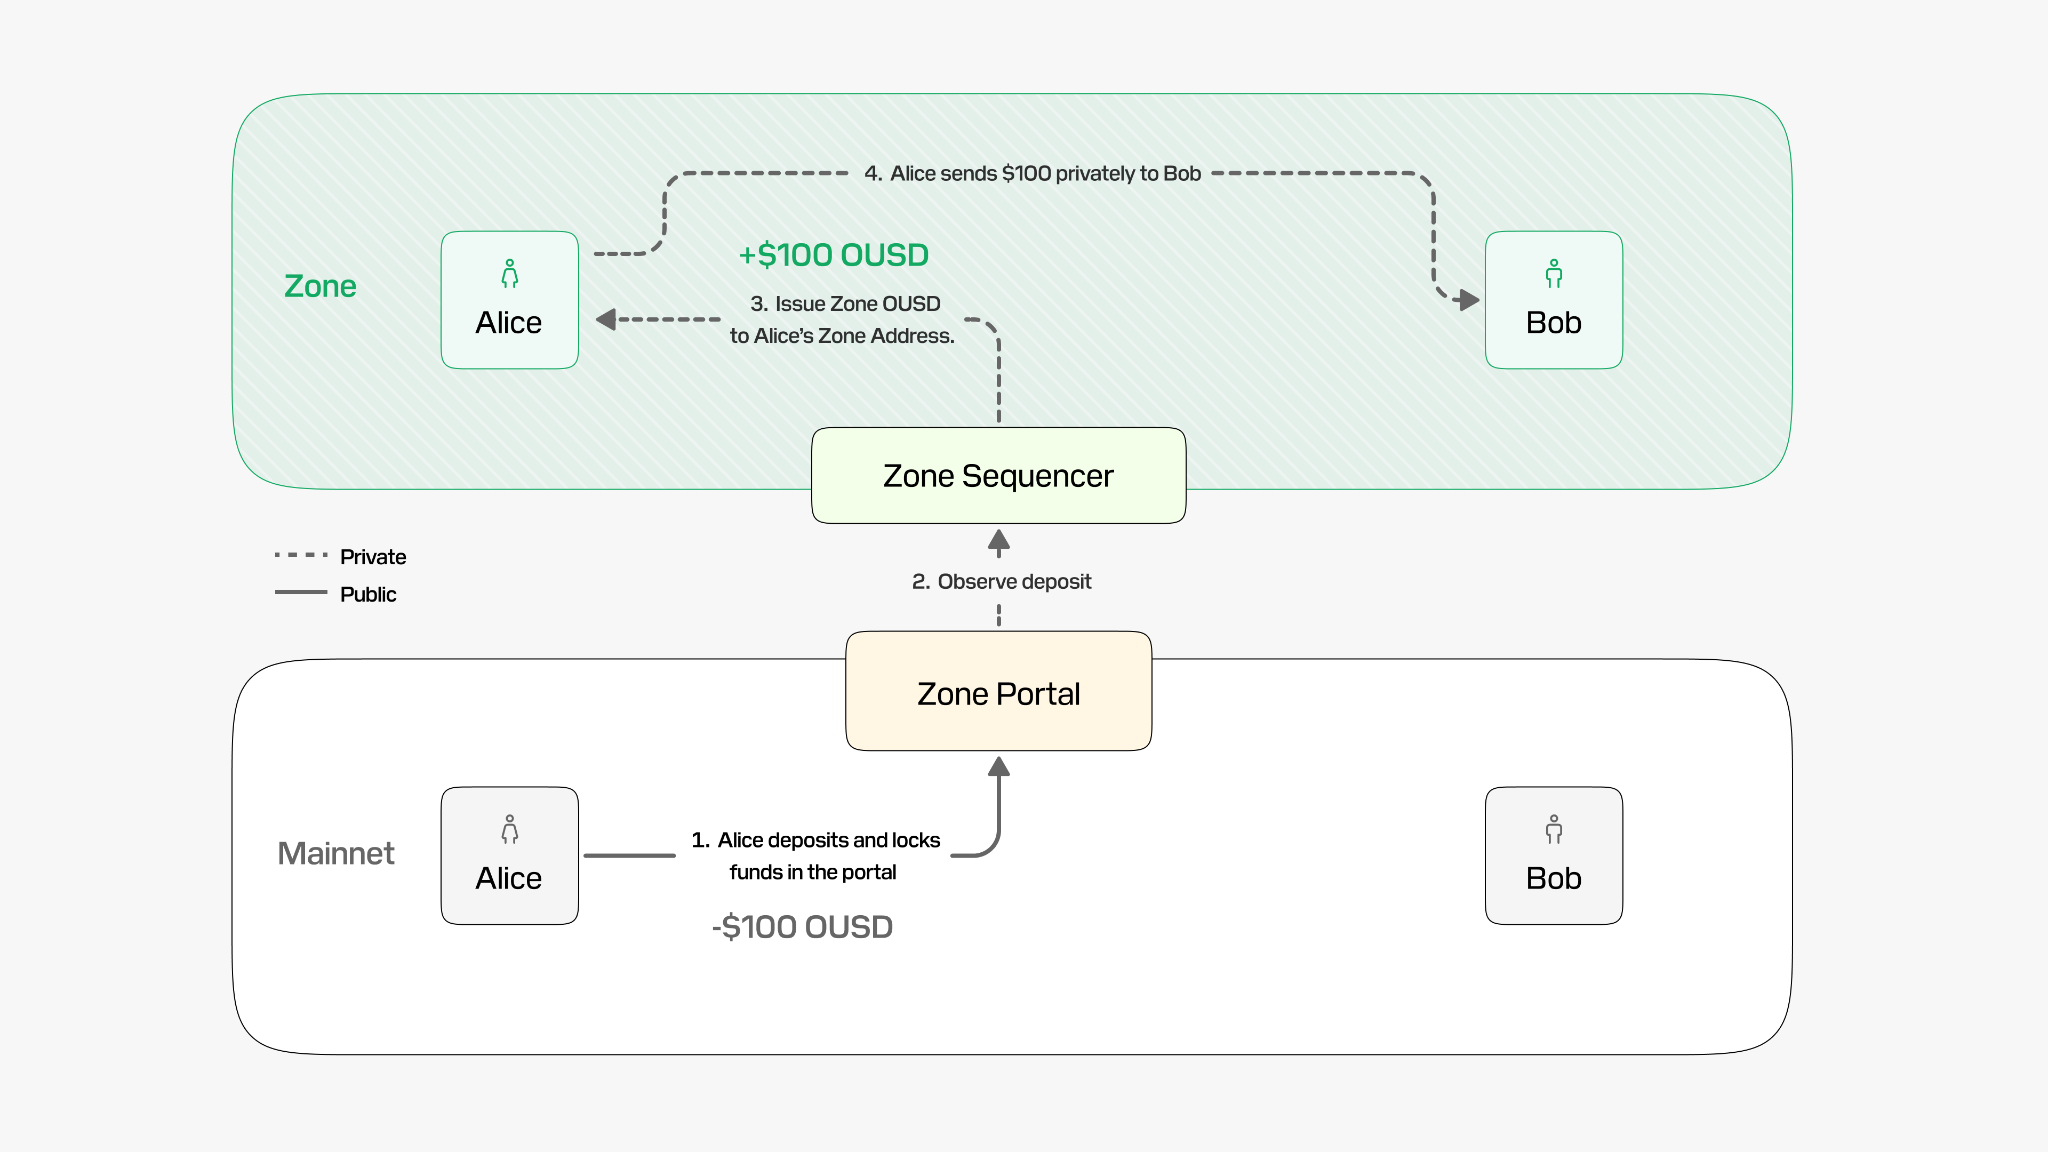Click 'to Alice's Zone Address.' text line
Viewport: 2048px width, 1152px height.
[x=842, y=336]
